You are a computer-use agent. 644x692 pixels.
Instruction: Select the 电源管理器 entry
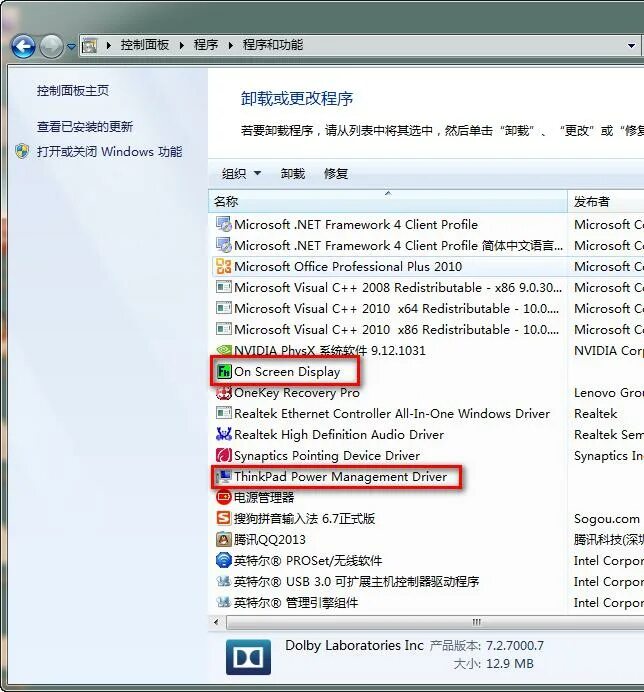(x=264, y=498)
